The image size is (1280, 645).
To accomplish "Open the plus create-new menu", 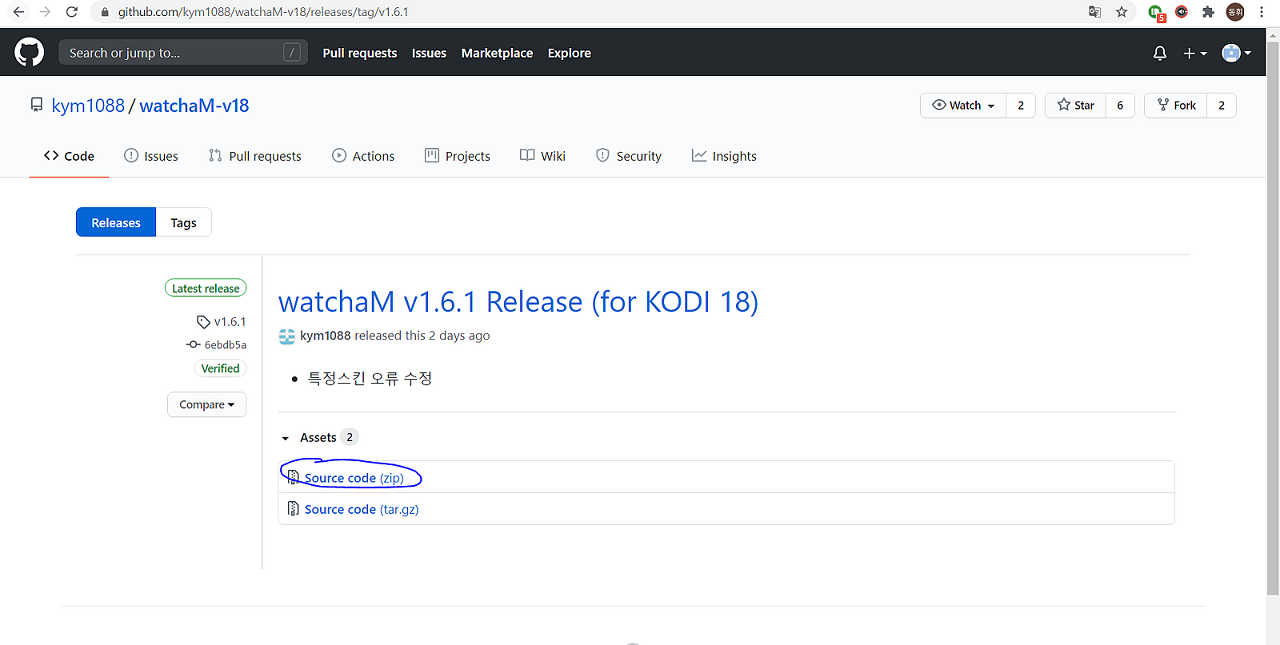I will coord(1195,53).
